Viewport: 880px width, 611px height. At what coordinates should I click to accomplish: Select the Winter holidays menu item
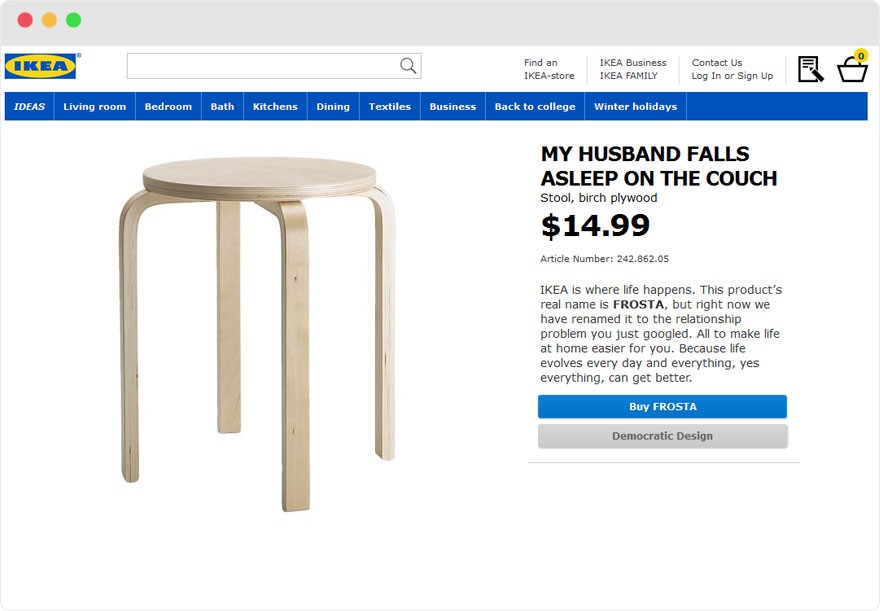635,107
